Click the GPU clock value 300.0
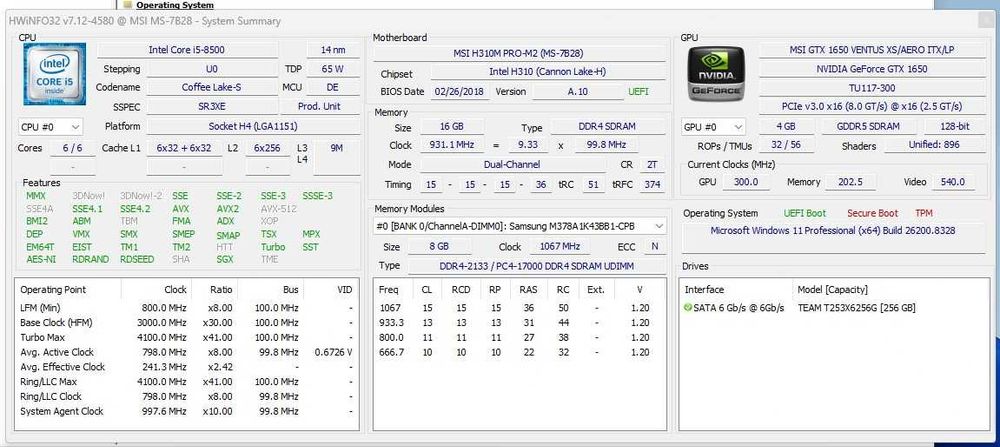Screen dimensions: 1000x447 [746, 182]
